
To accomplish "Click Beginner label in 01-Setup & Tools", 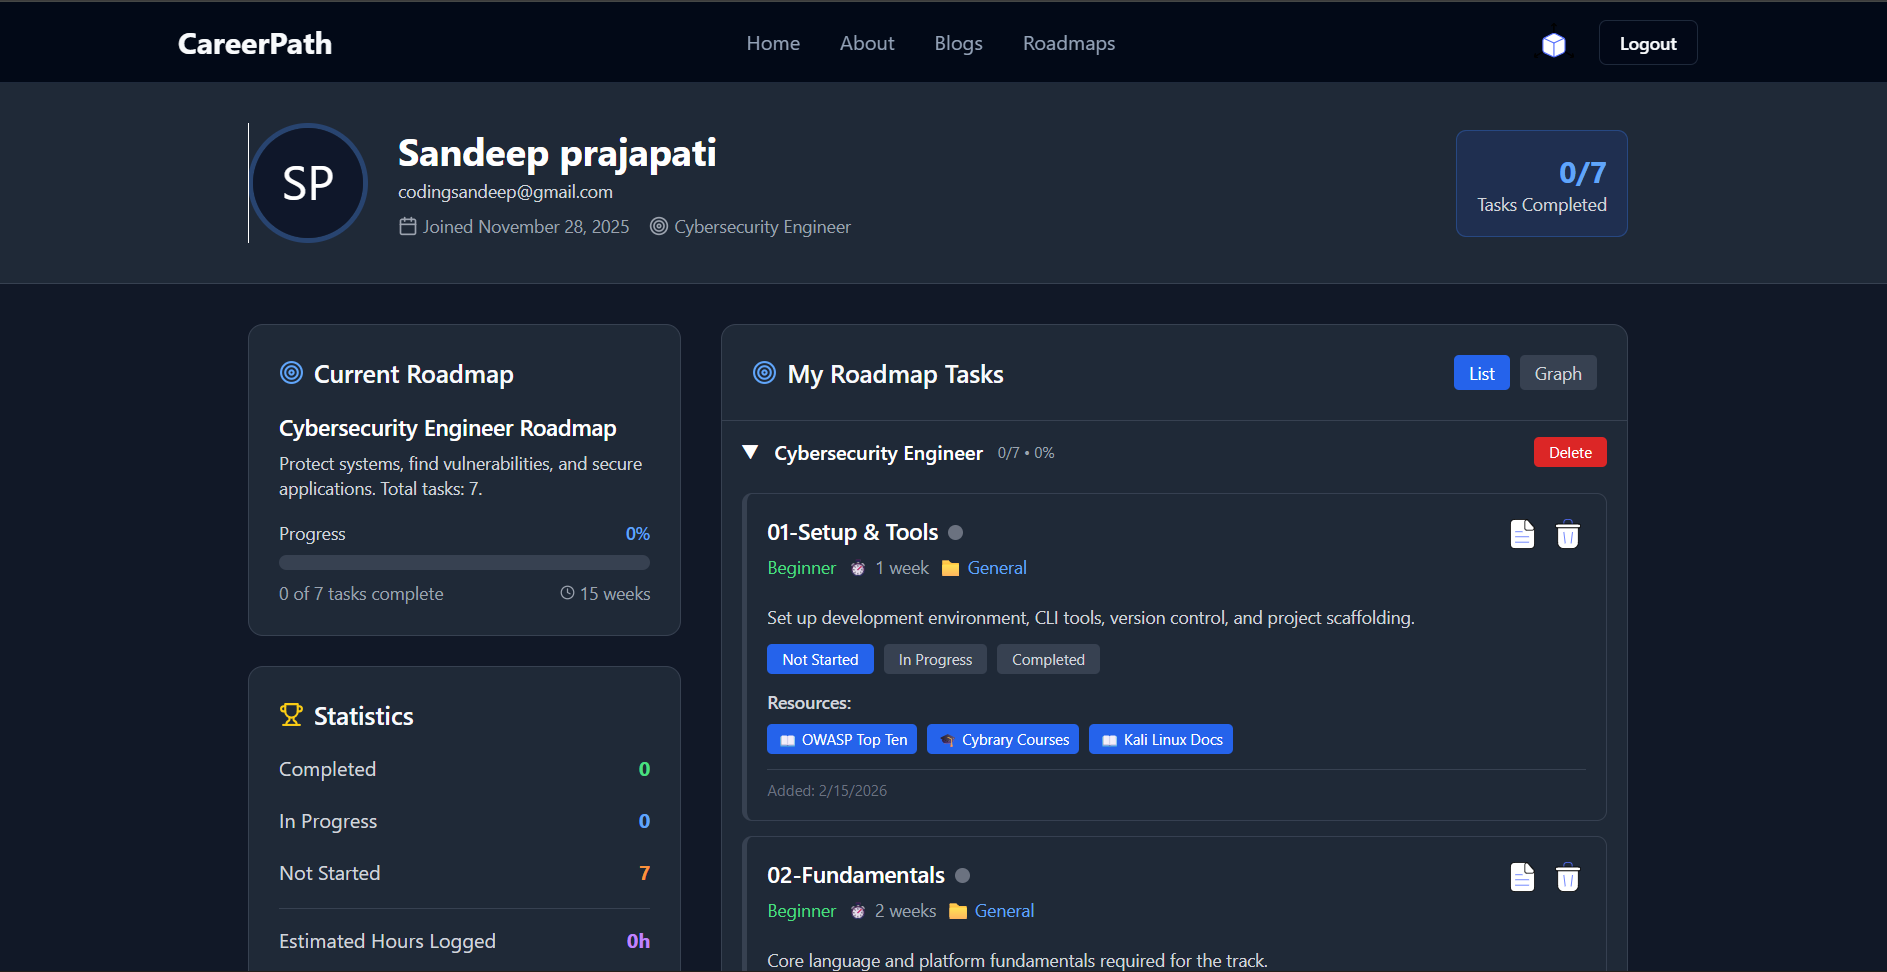I will click(801, 568).
